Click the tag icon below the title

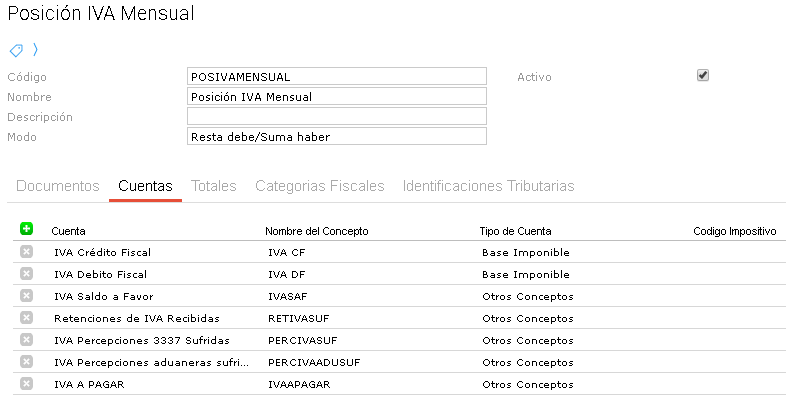[x=16, y=50]
